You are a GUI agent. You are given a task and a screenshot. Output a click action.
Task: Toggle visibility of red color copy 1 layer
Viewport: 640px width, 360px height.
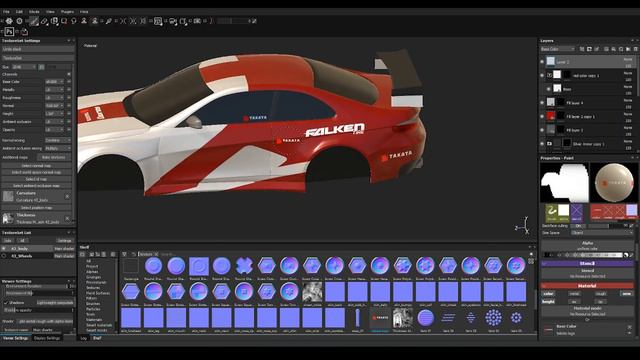pos(542,75)
